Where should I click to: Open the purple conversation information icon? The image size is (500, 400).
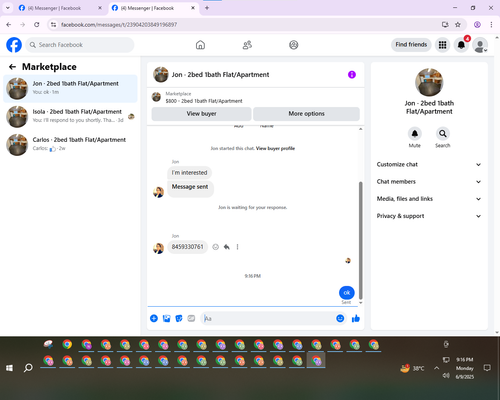tap(352, 75)
